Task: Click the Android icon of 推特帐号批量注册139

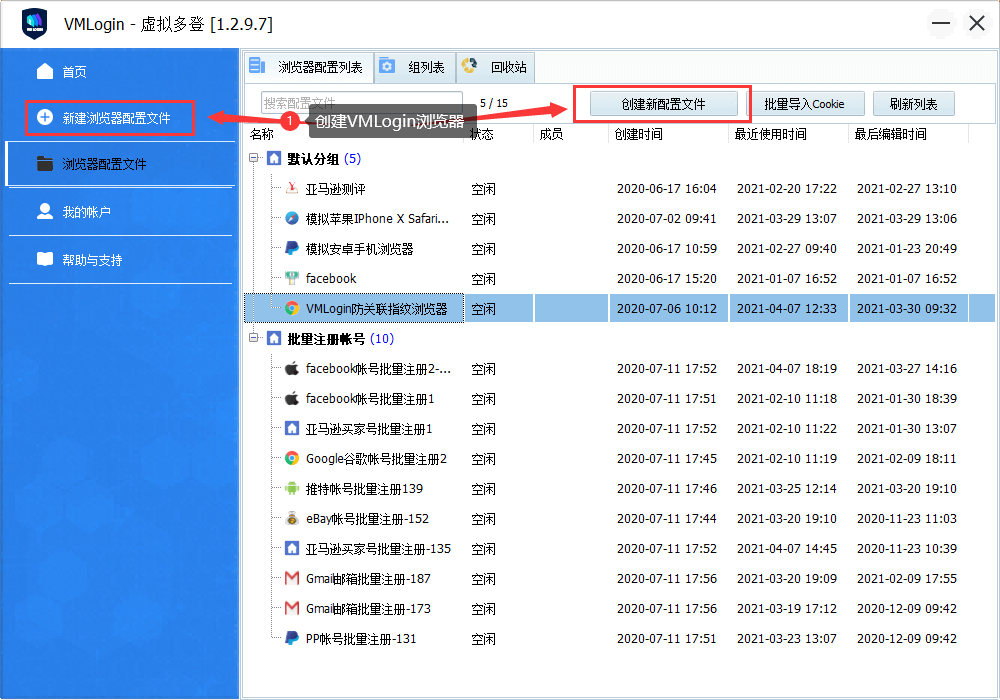Action: (291, 488)
